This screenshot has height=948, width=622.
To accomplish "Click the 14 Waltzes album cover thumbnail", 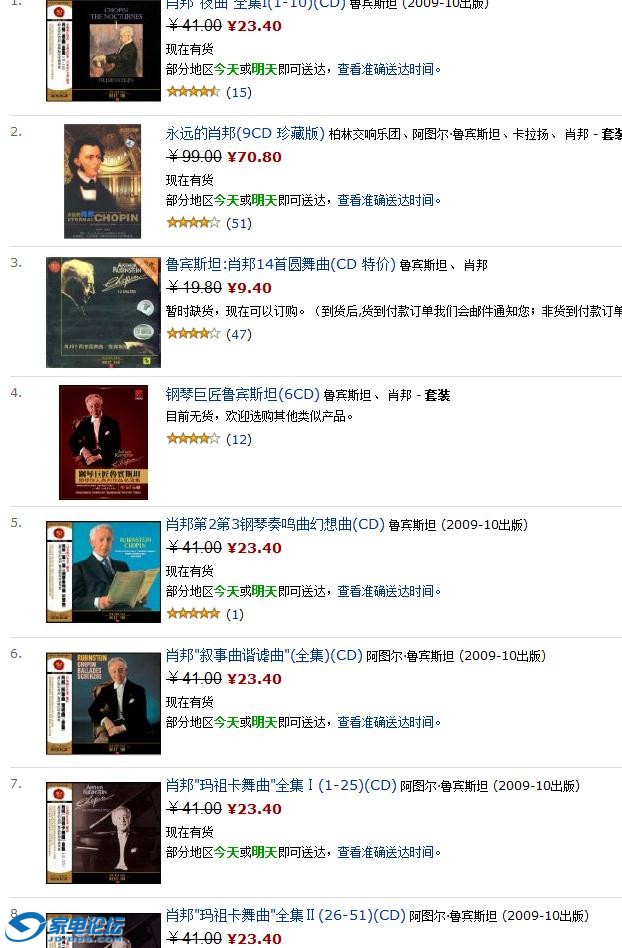I will [x=103, y=312].
